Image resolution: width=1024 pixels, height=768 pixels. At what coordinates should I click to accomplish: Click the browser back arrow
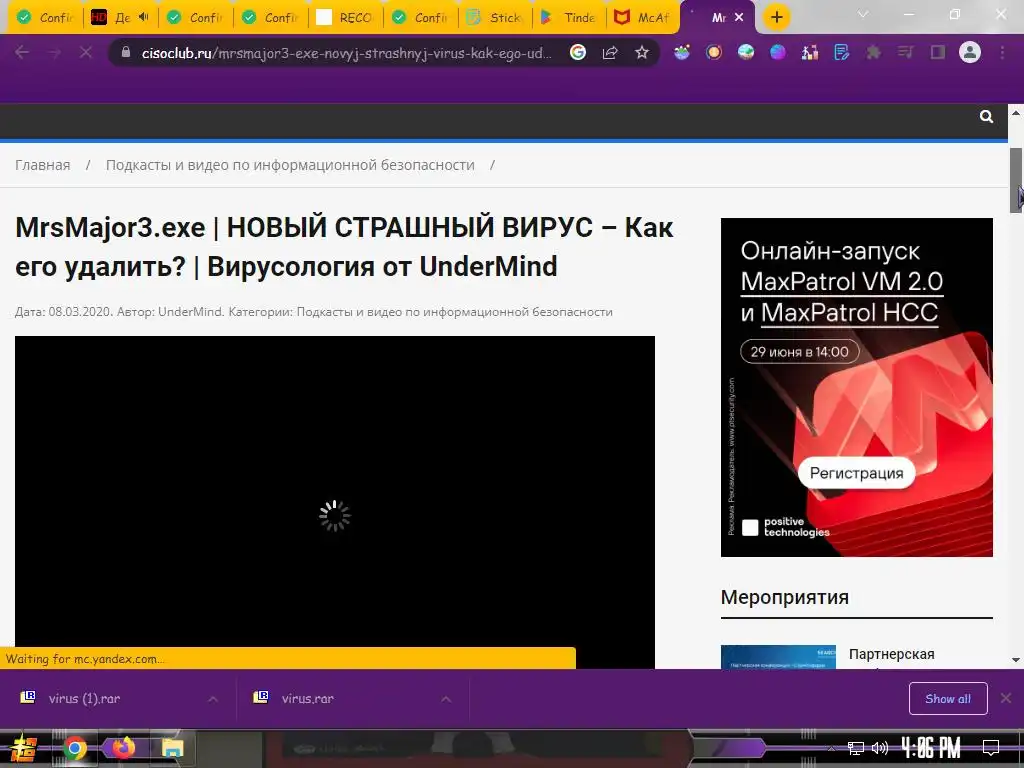pos(22,53)
